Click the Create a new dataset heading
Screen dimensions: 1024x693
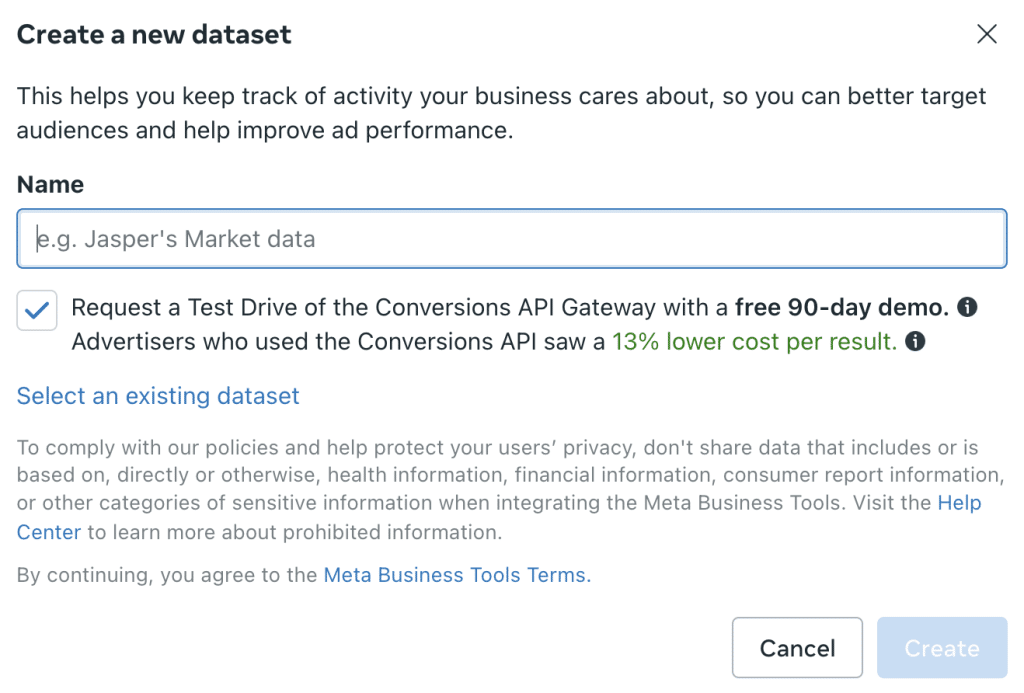[154, 35]
